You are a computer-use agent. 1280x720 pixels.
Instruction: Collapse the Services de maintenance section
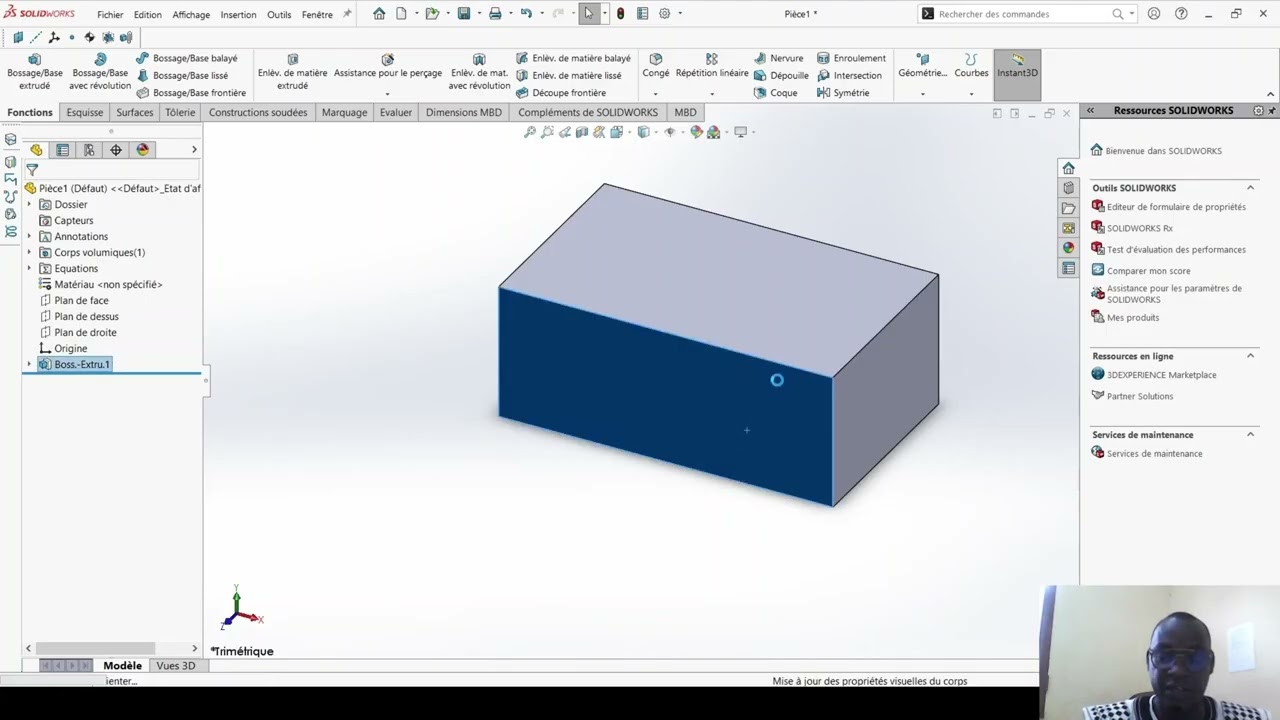coord(1250,434)
